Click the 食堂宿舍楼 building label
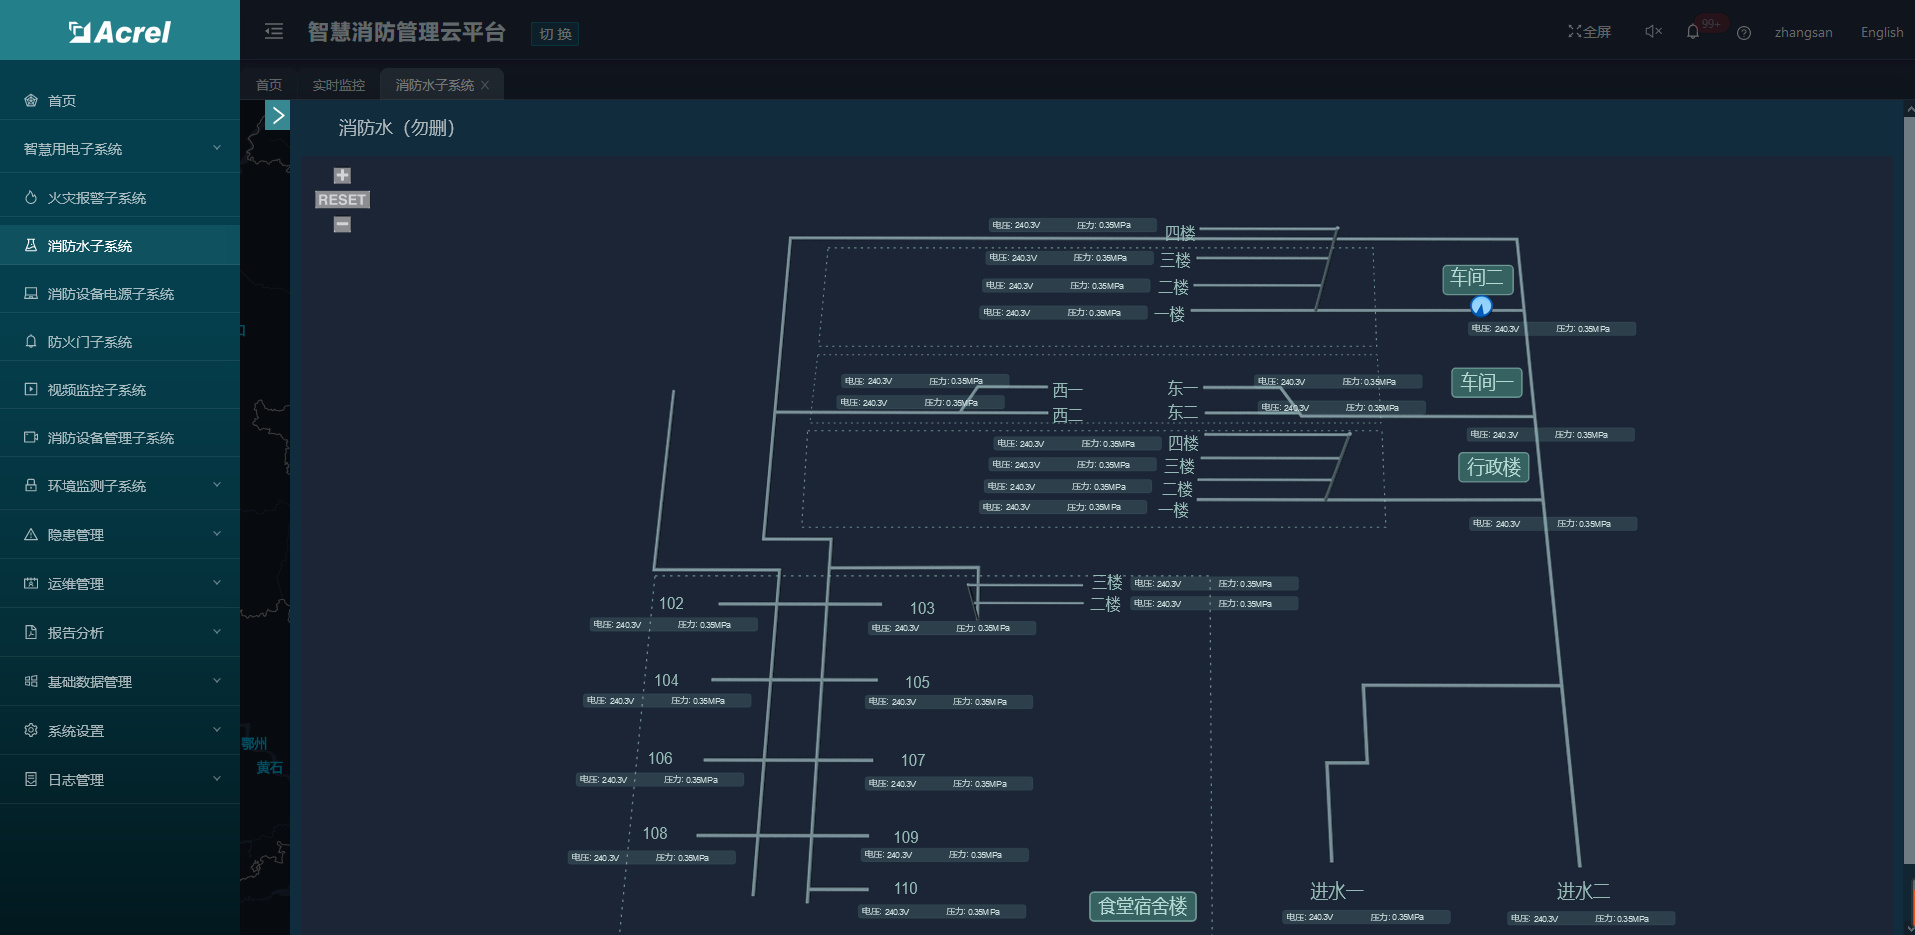The image size is (1915, 935). tap(1143, 906)
